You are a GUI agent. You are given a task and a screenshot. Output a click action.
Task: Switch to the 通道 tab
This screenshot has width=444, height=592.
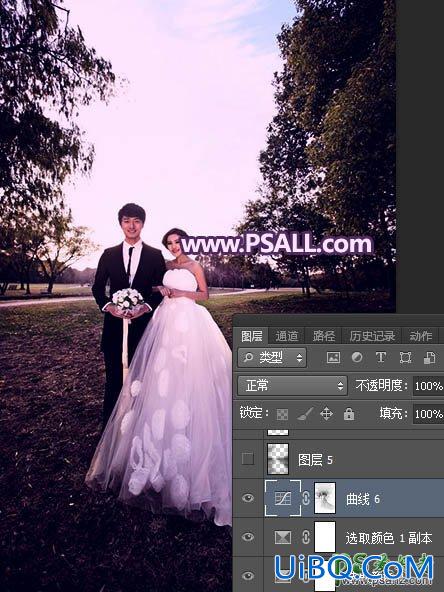287,336
